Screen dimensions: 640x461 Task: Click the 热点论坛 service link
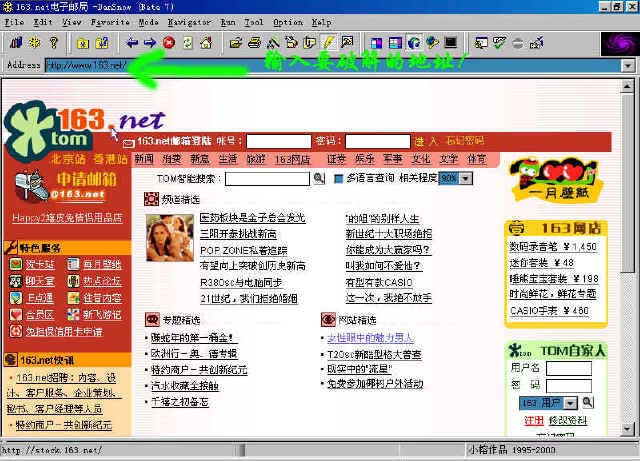click(x=102, y=281)
